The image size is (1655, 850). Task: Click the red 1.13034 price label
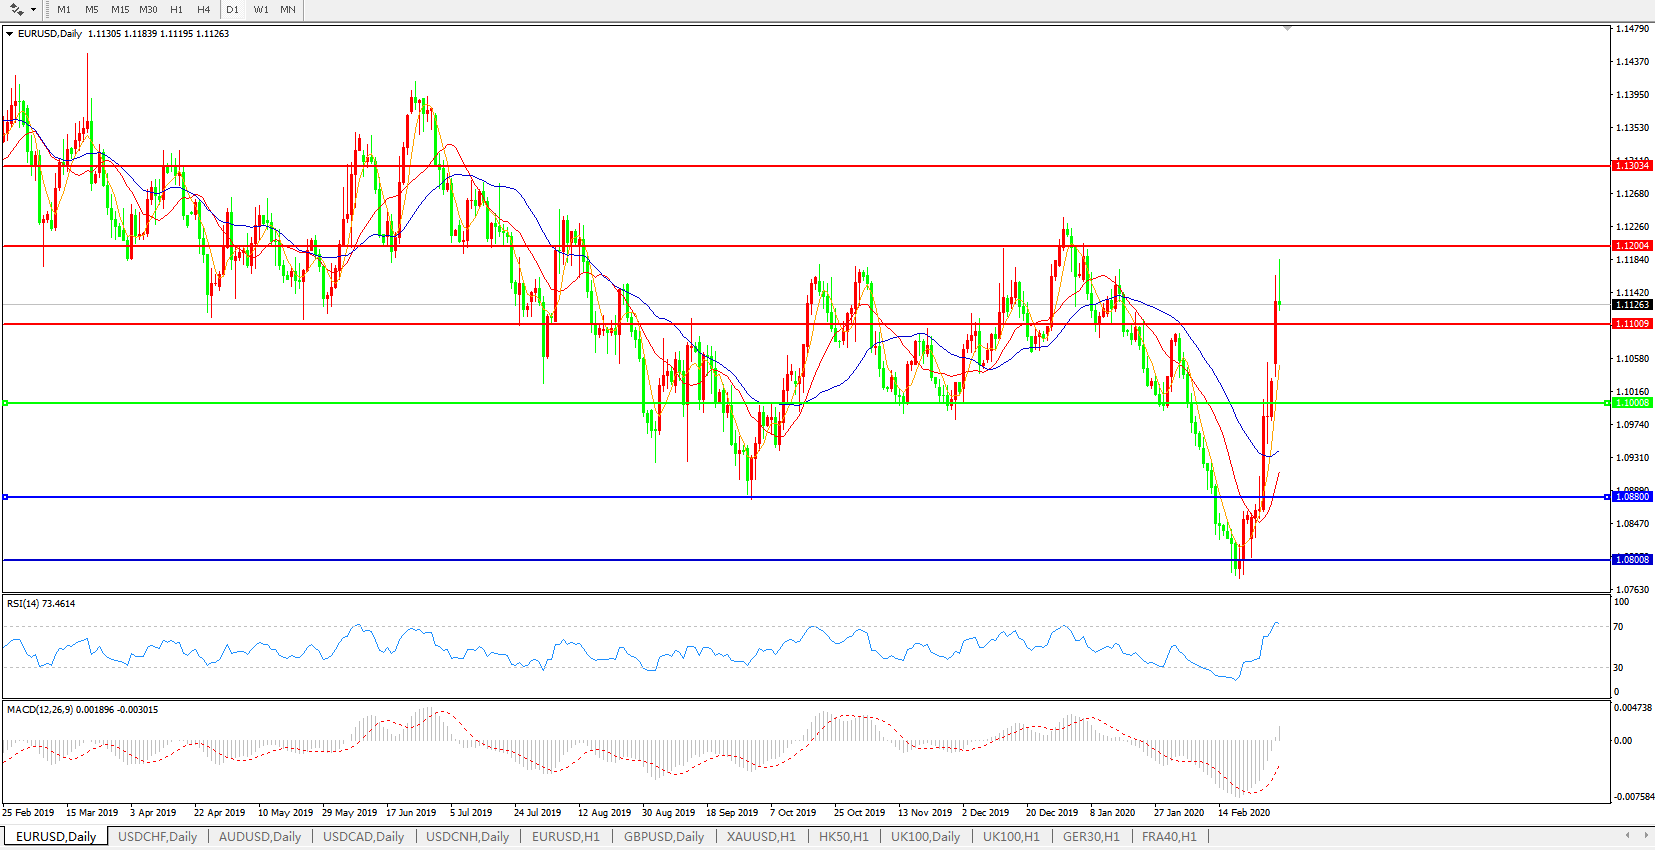coord(1632,166)
